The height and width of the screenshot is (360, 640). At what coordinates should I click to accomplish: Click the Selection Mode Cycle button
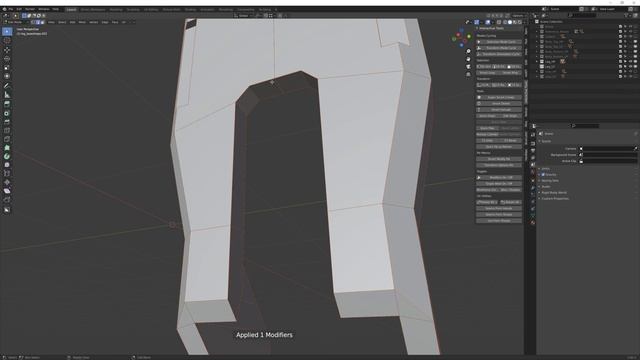(499, 42)
